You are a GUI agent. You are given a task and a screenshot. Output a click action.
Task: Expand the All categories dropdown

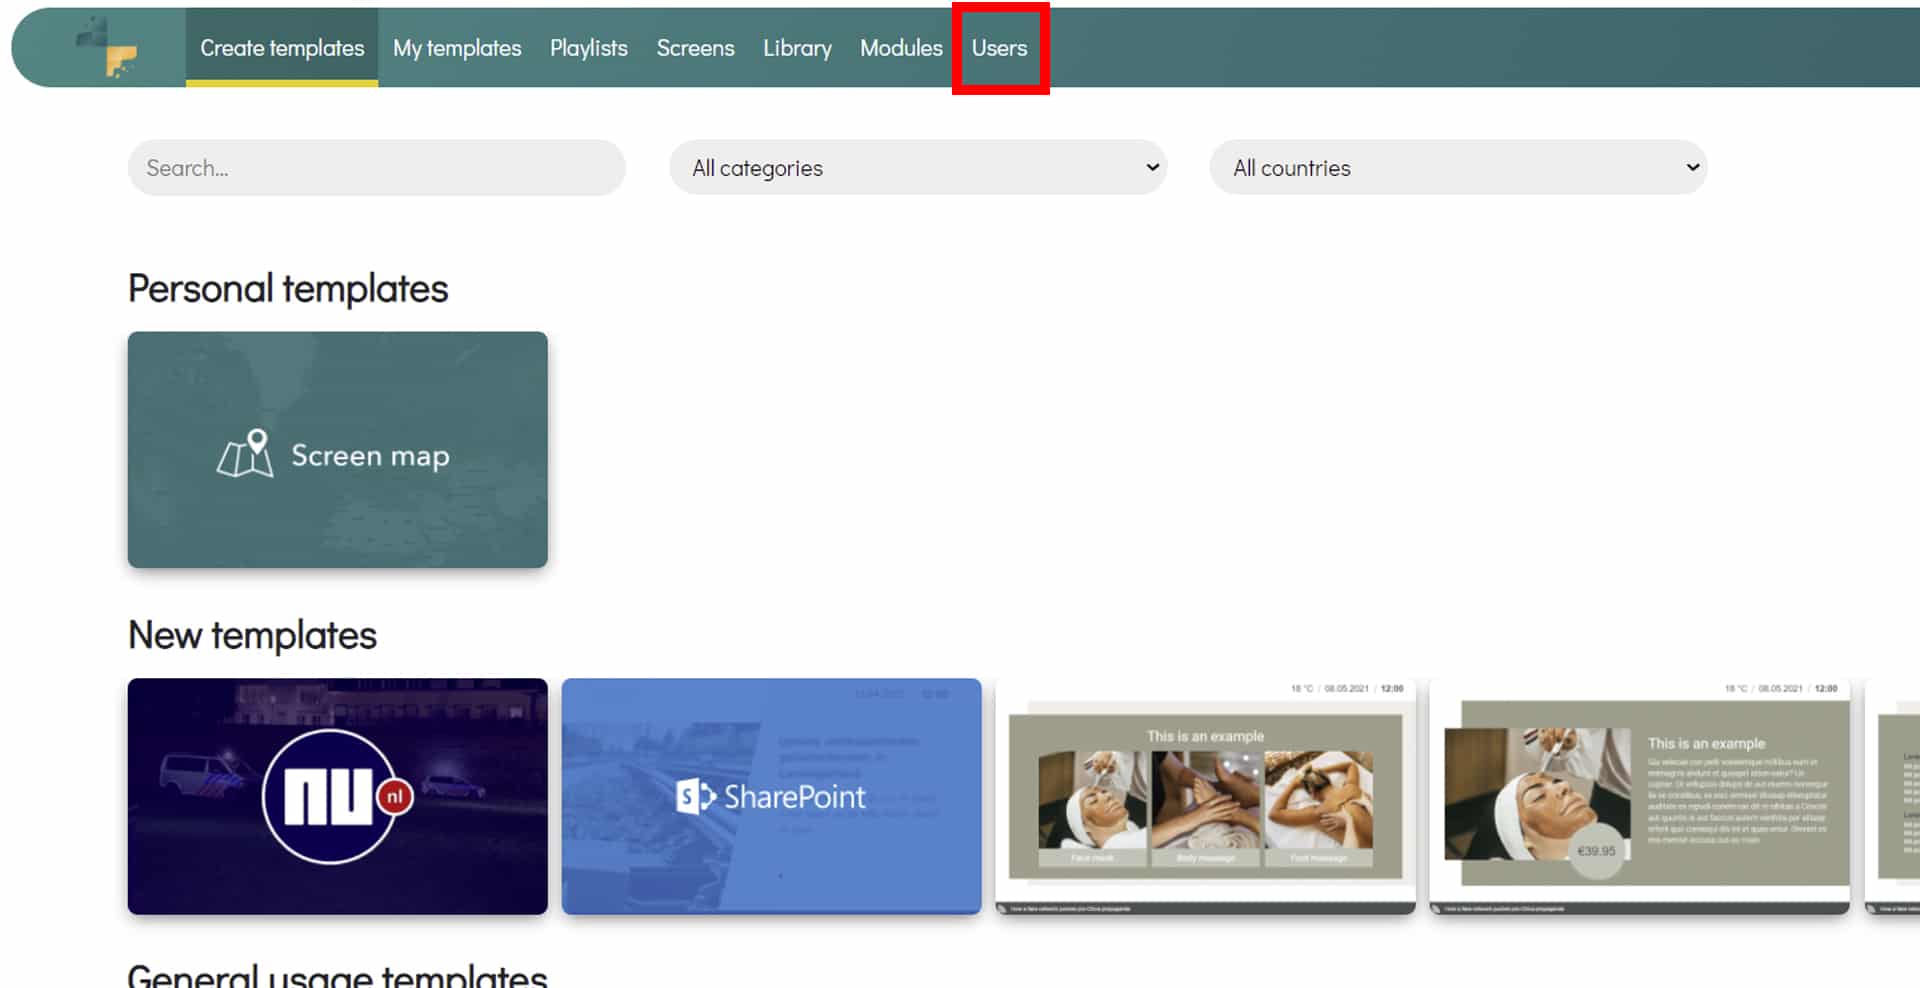click(x=917, y=168)
